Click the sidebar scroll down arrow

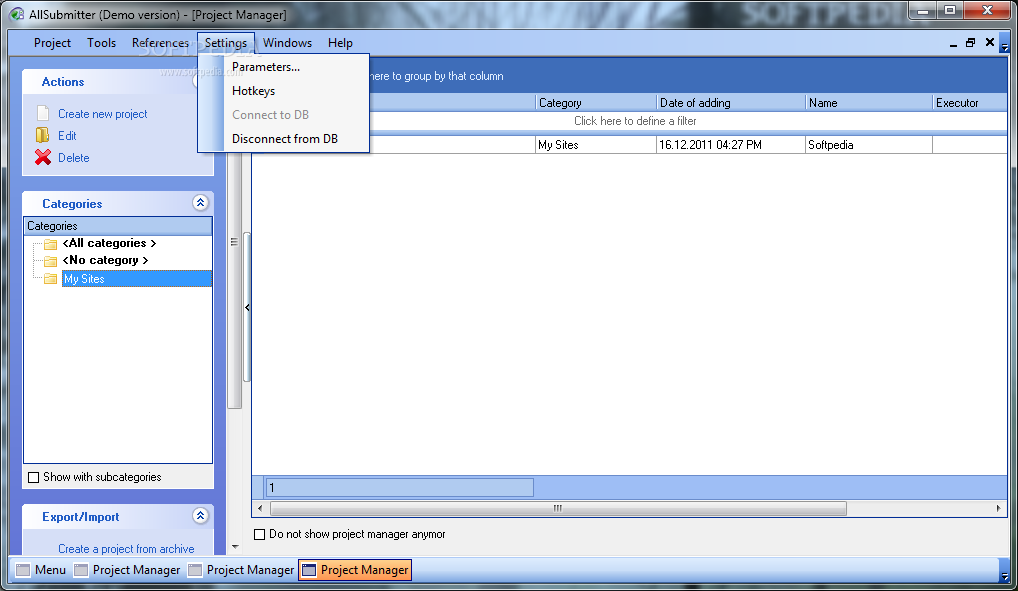tap(235, 547)
